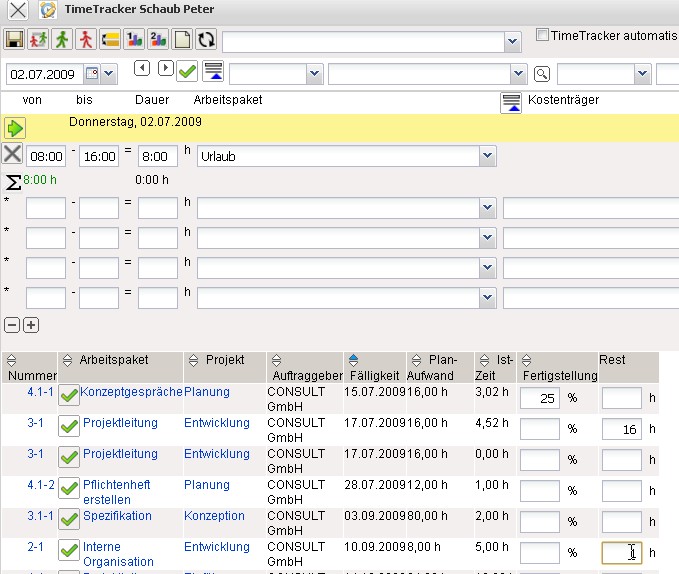Click the save floppy disk icon
679x574 pixels.
15,40
